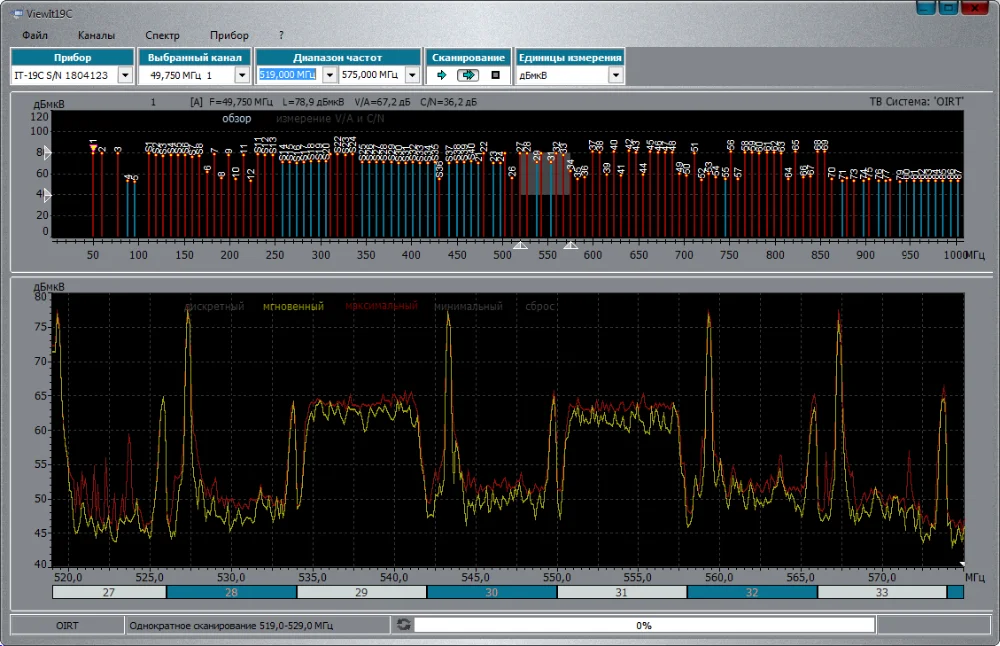Open the Каналы menu

pos(96,35)
